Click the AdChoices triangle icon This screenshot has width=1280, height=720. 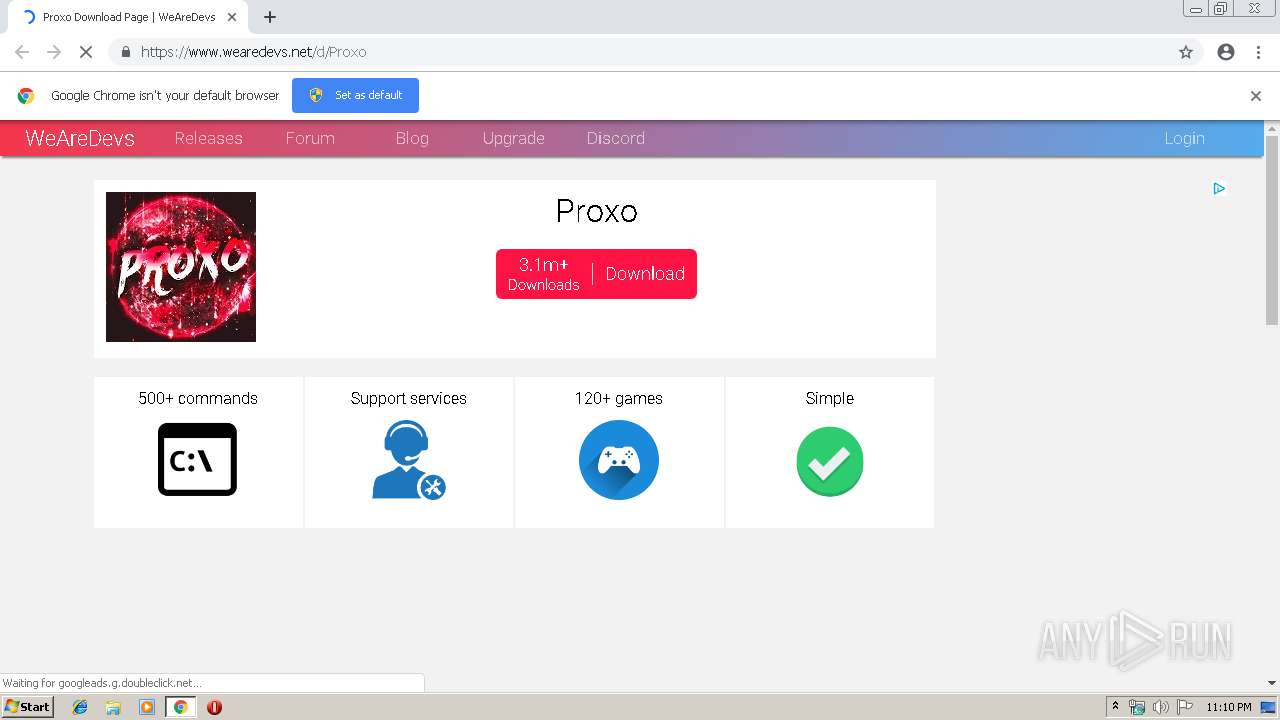pyautogui.click(x=1219, y=188)
